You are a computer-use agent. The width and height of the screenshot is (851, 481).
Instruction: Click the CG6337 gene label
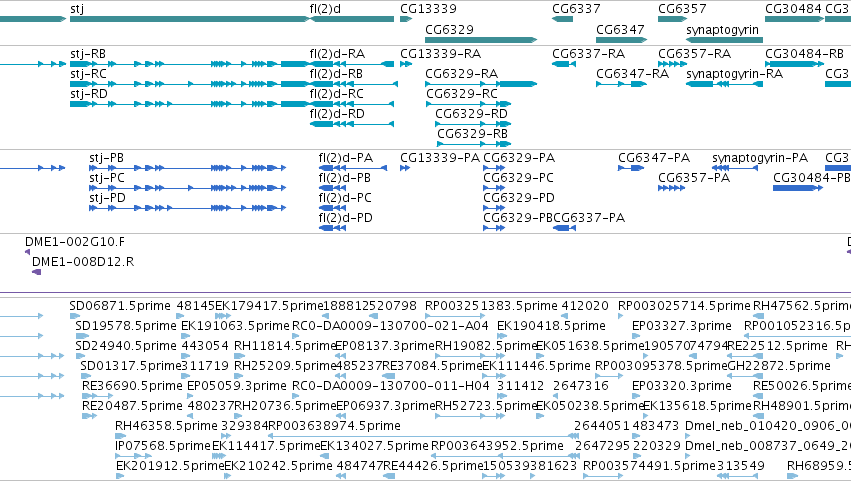(x=576, y=9)
